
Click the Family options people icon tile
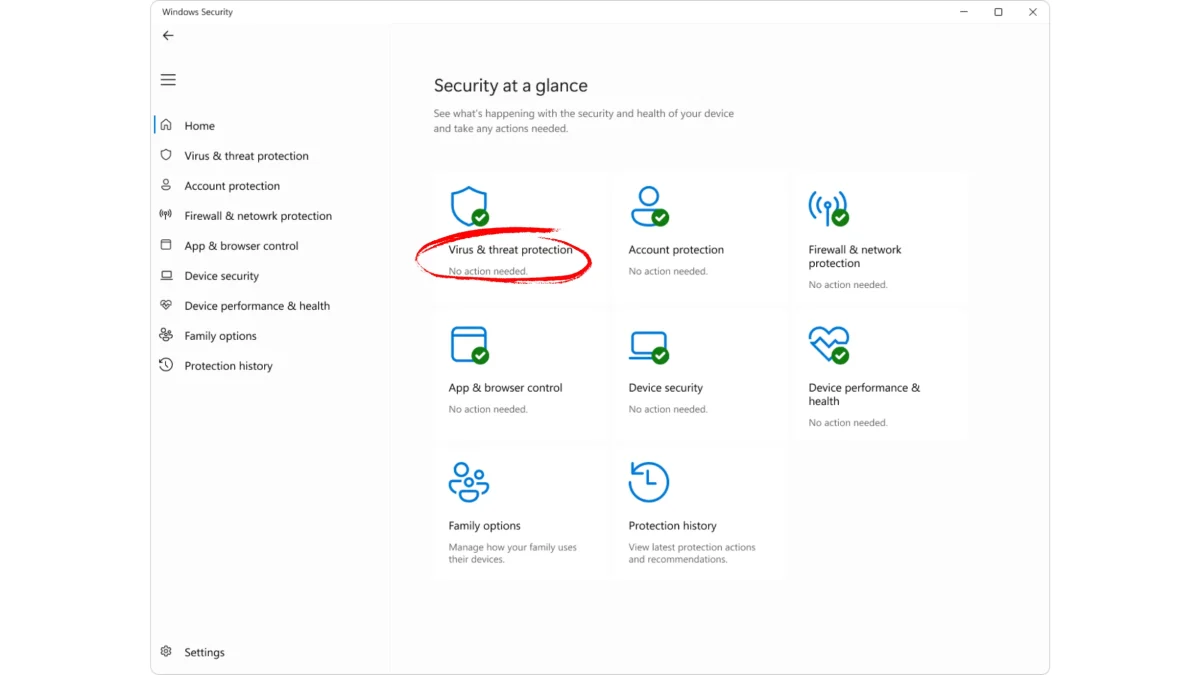coord(468,482)
